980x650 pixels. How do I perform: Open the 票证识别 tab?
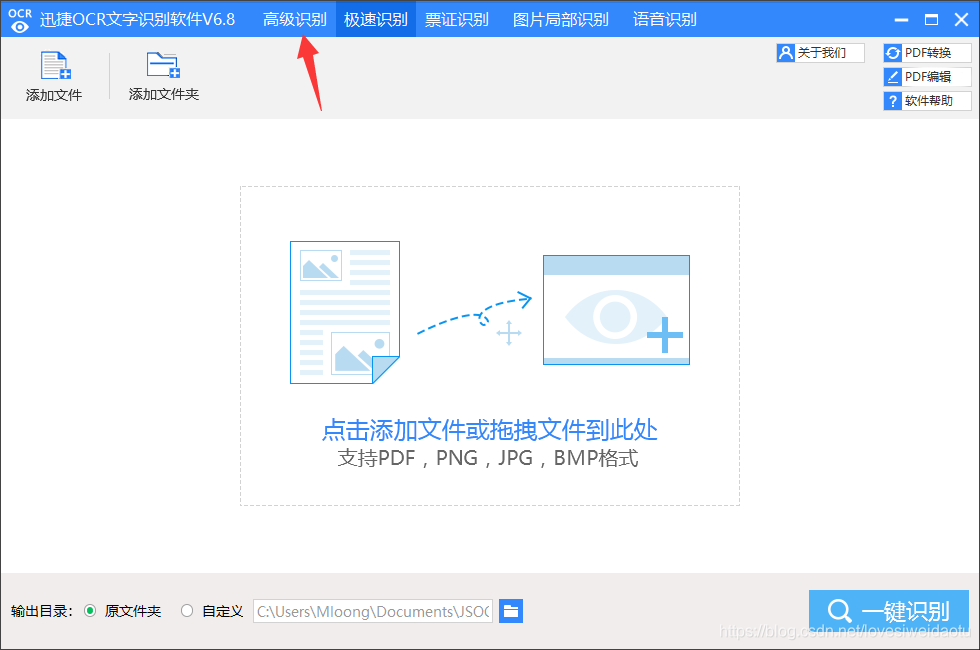456,18
